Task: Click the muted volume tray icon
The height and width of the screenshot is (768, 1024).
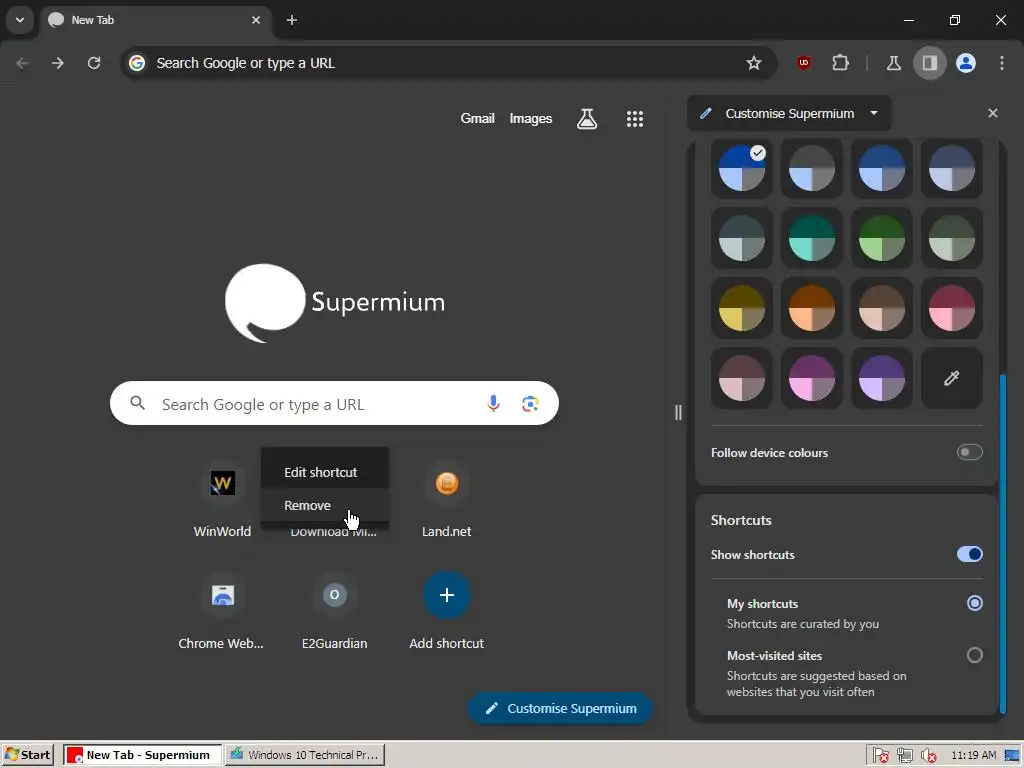Action: (x=928, y=755)
